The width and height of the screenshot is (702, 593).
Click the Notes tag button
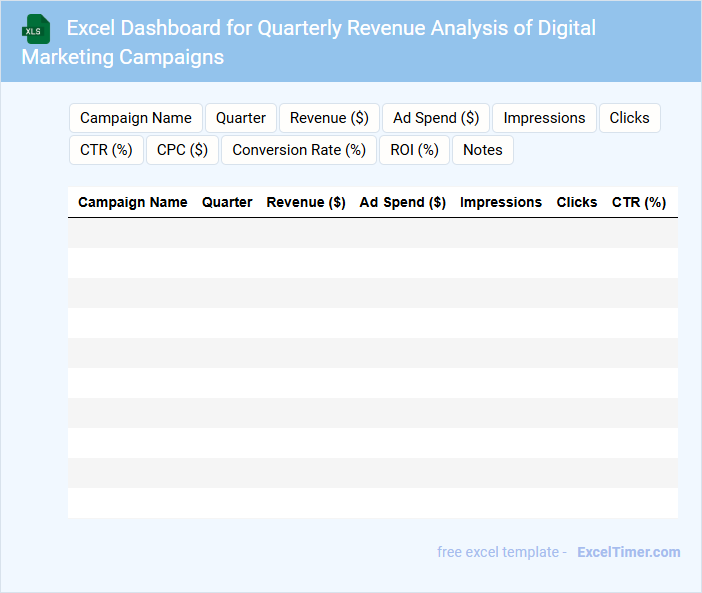point(483,150)
